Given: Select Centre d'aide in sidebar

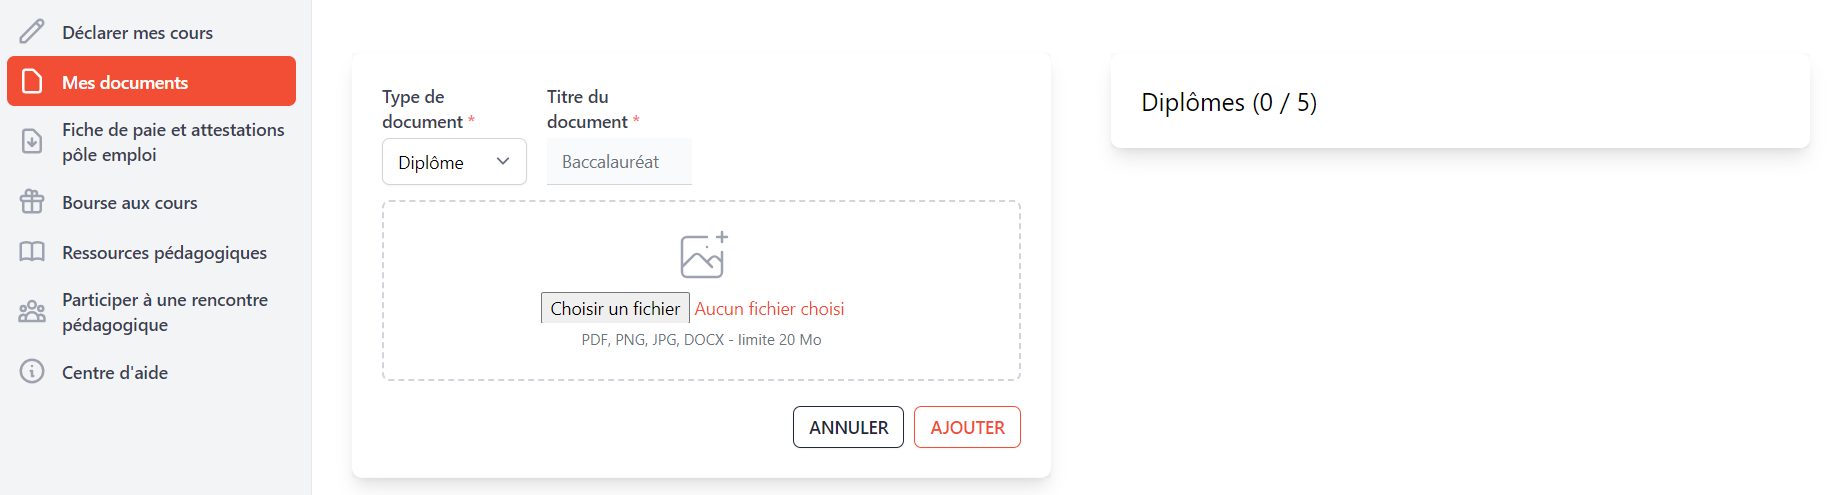Looking at the screenshot, I should 115,373.
